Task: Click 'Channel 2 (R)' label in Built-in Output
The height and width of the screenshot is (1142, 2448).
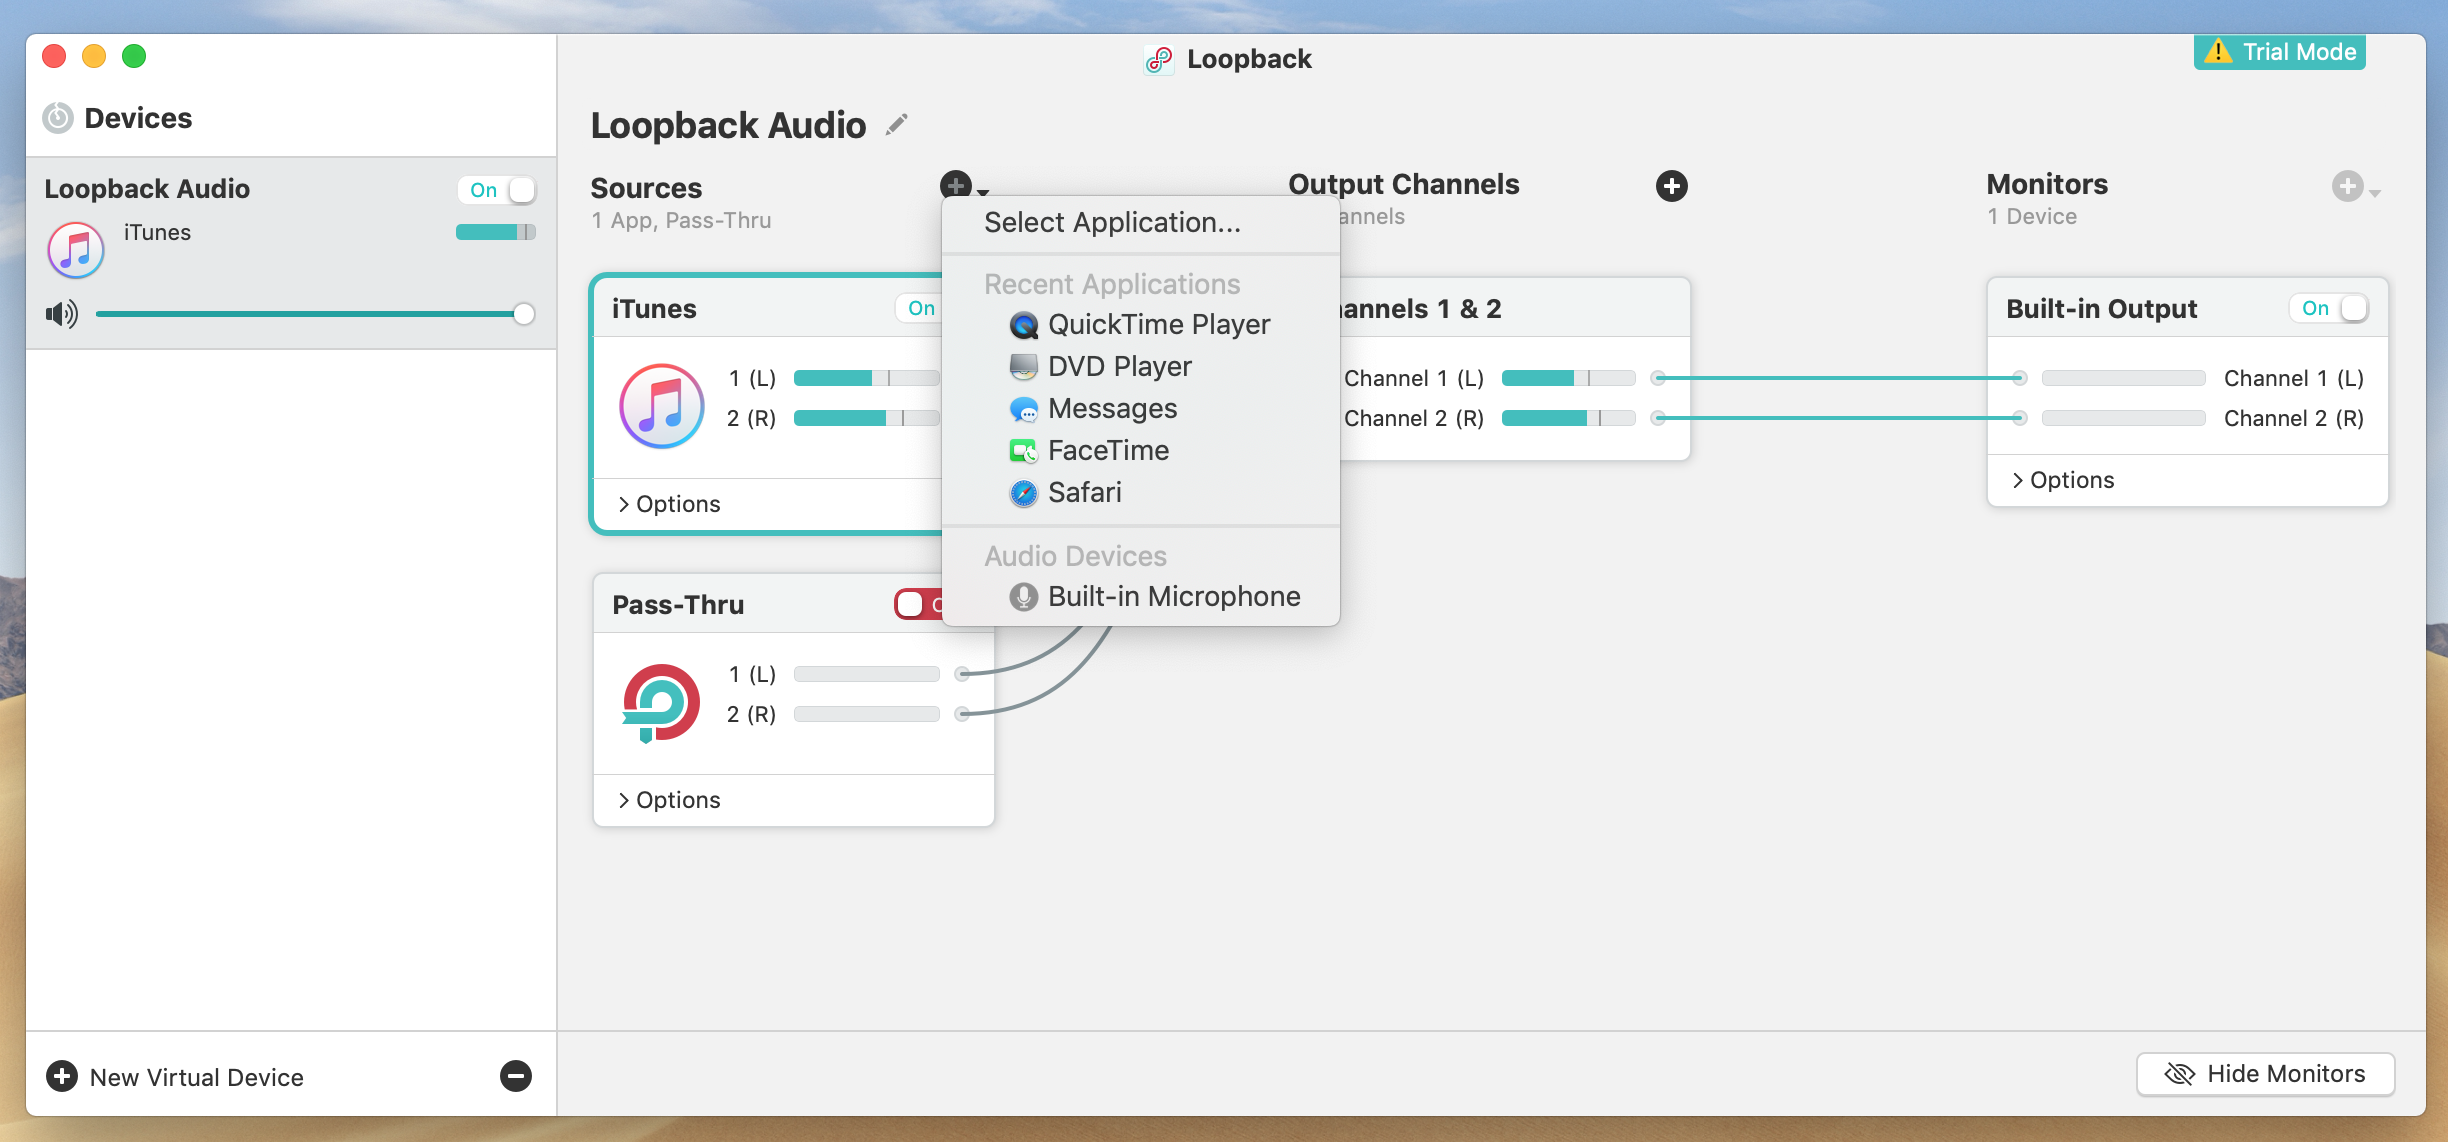Action: tap(2293, 418)
